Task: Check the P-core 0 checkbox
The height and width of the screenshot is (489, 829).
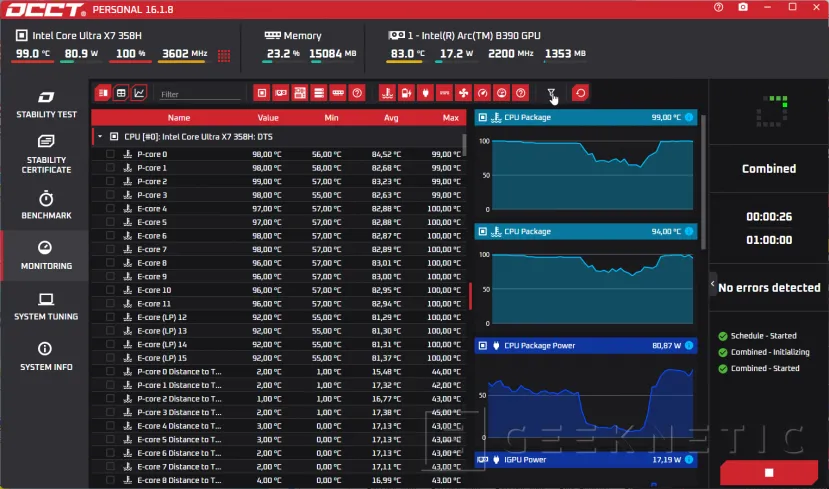Action: (x=110, y=154)
